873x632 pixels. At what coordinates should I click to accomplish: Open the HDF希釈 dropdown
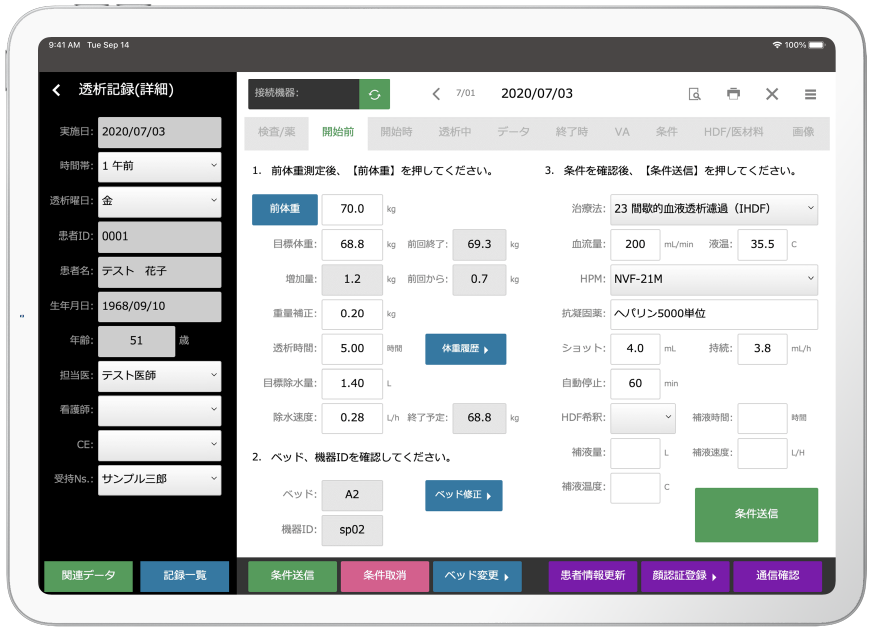click(644, 418)
